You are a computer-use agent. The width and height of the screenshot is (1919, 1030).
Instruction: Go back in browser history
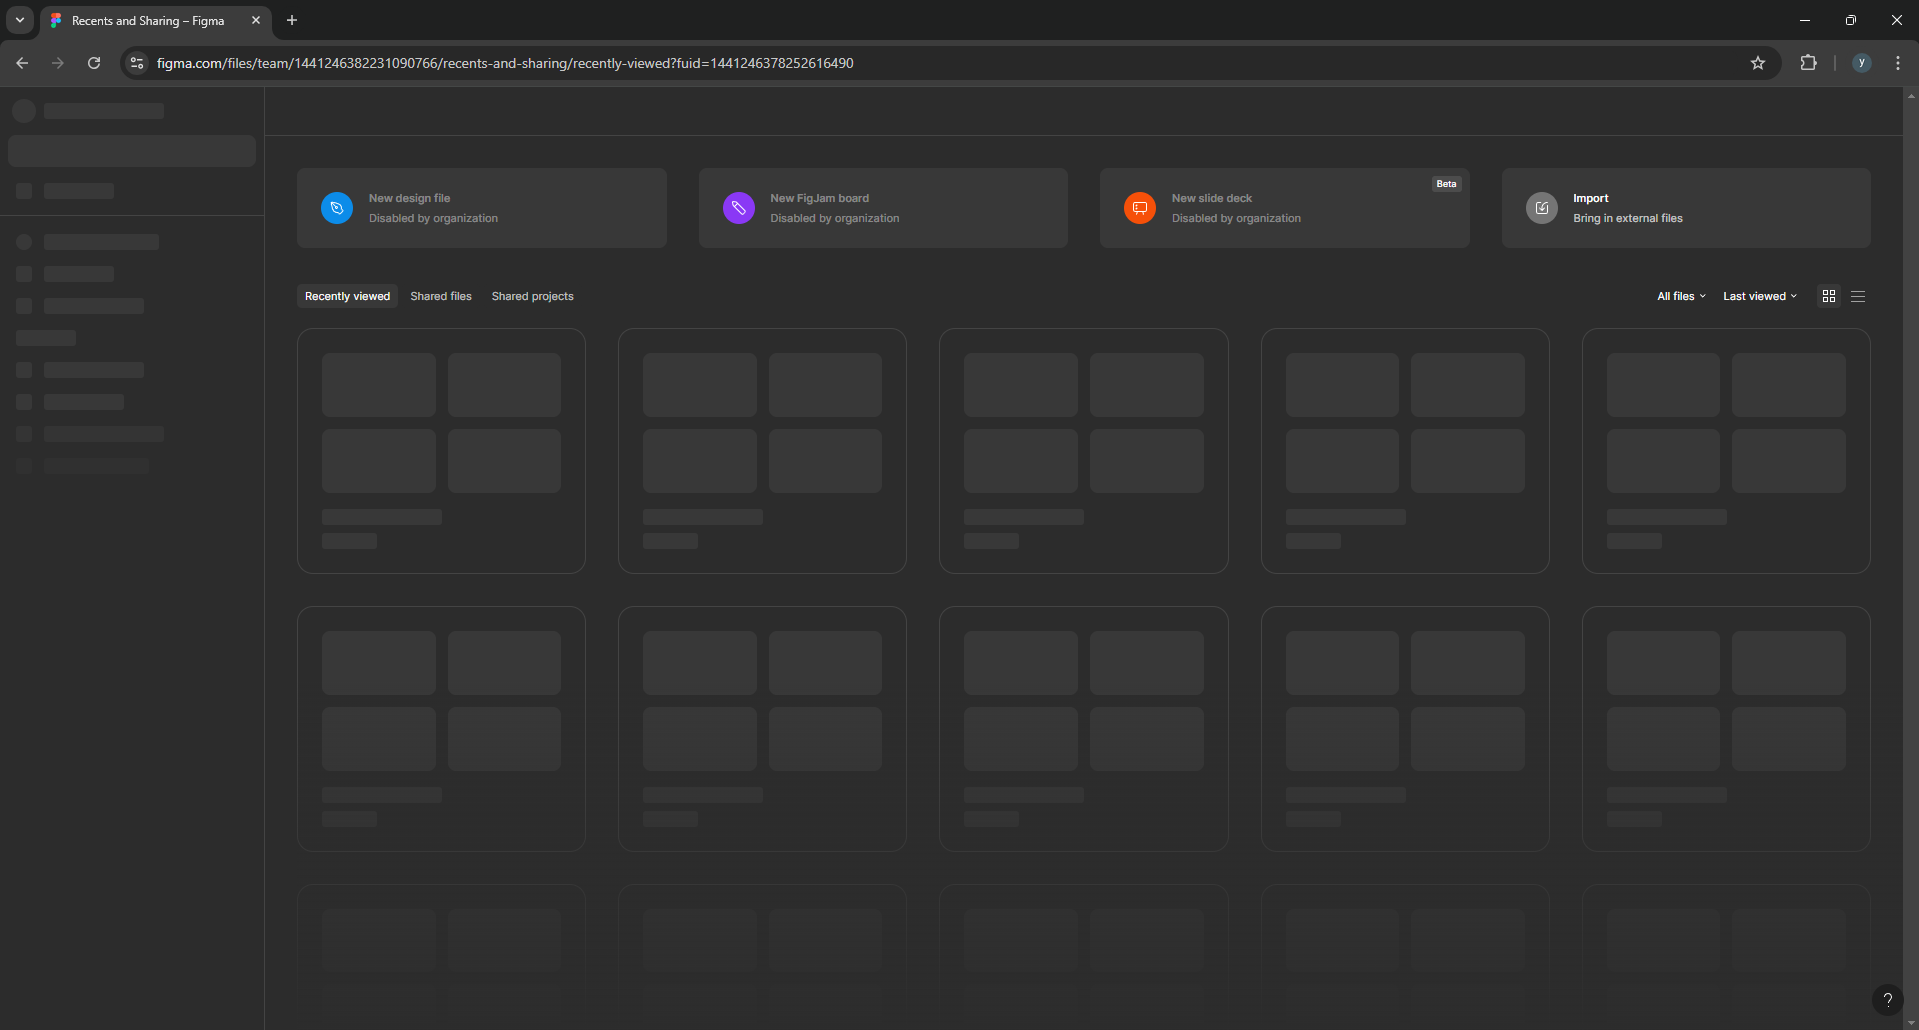[22, 63]
